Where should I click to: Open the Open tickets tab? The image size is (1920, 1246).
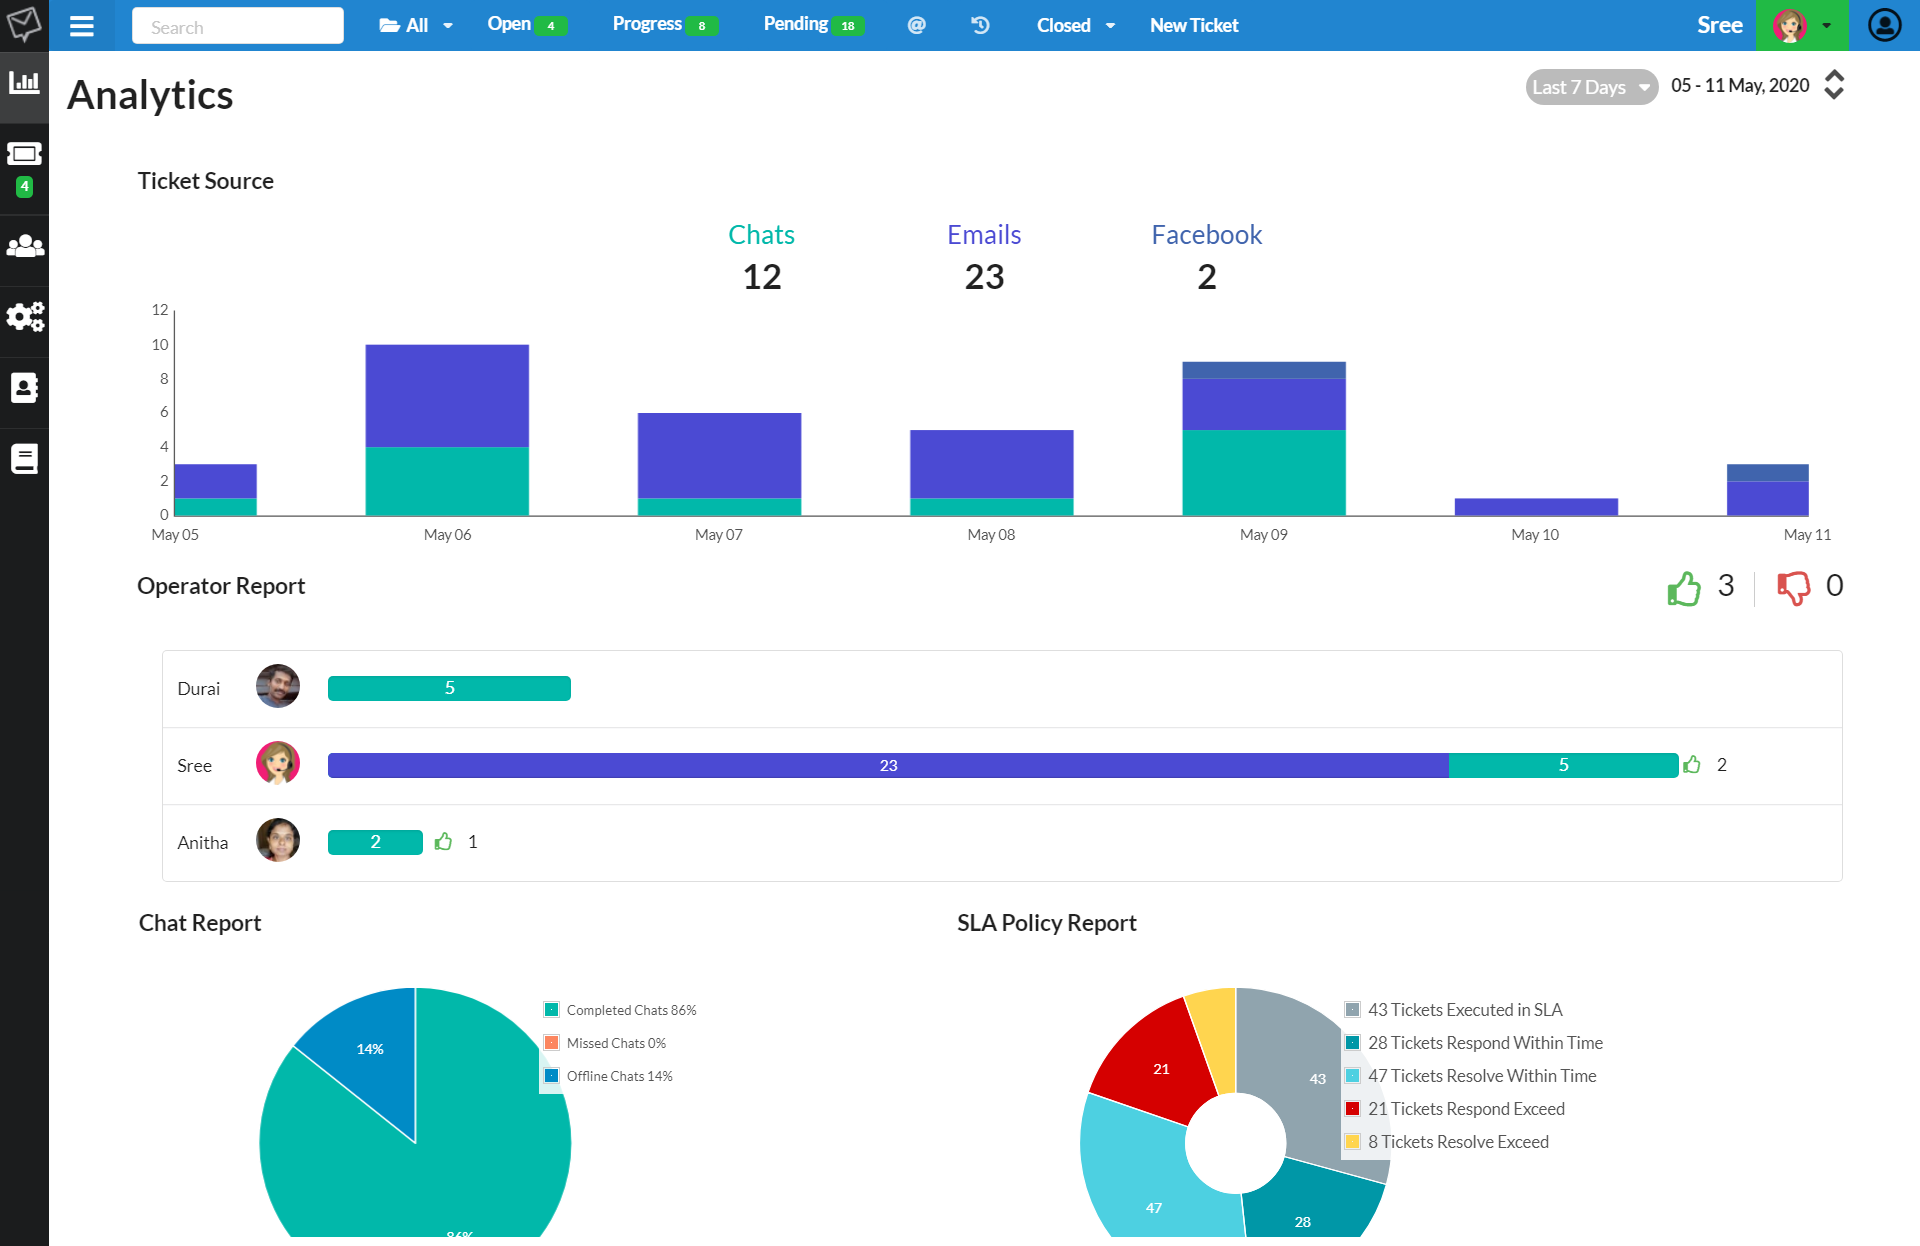click(x=527, y=24)
